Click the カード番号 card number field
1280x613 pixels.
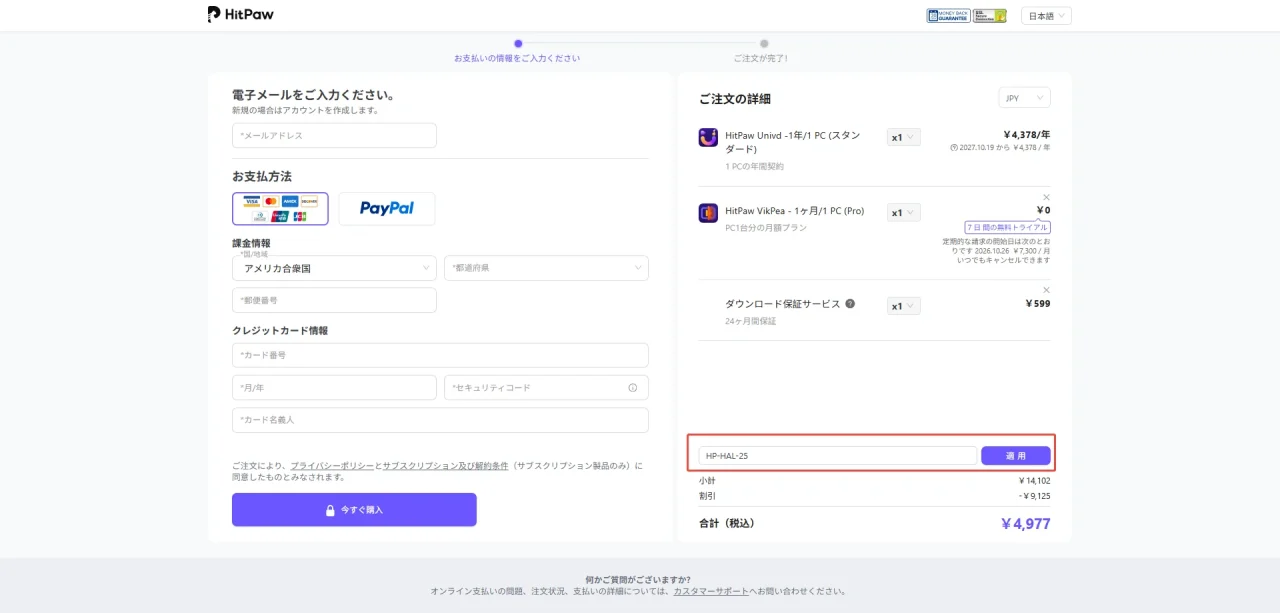point(440,355)
